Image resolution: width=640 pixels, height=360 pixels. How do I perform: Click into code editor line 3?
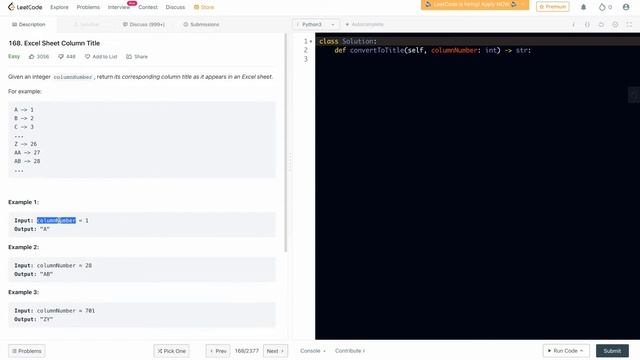(x=477, y=59)
